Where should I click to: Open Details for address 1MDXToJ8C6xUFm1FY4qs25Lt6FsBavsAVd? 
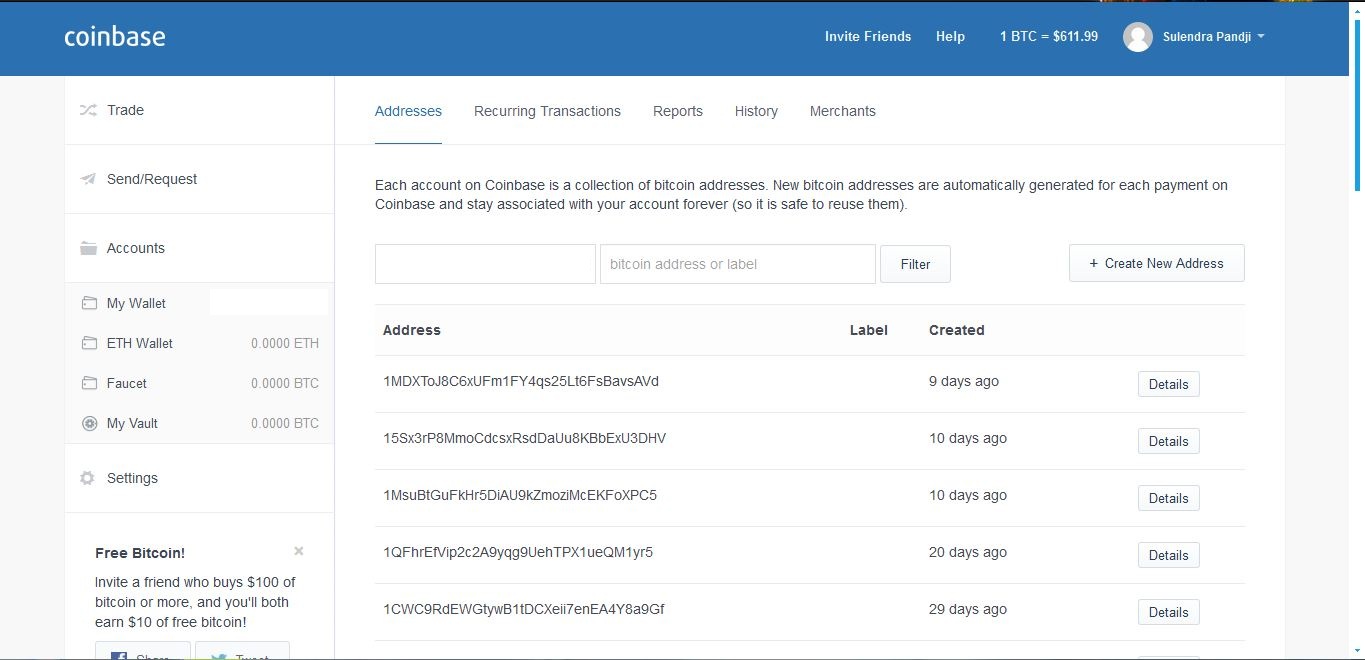click(1168, 384)
